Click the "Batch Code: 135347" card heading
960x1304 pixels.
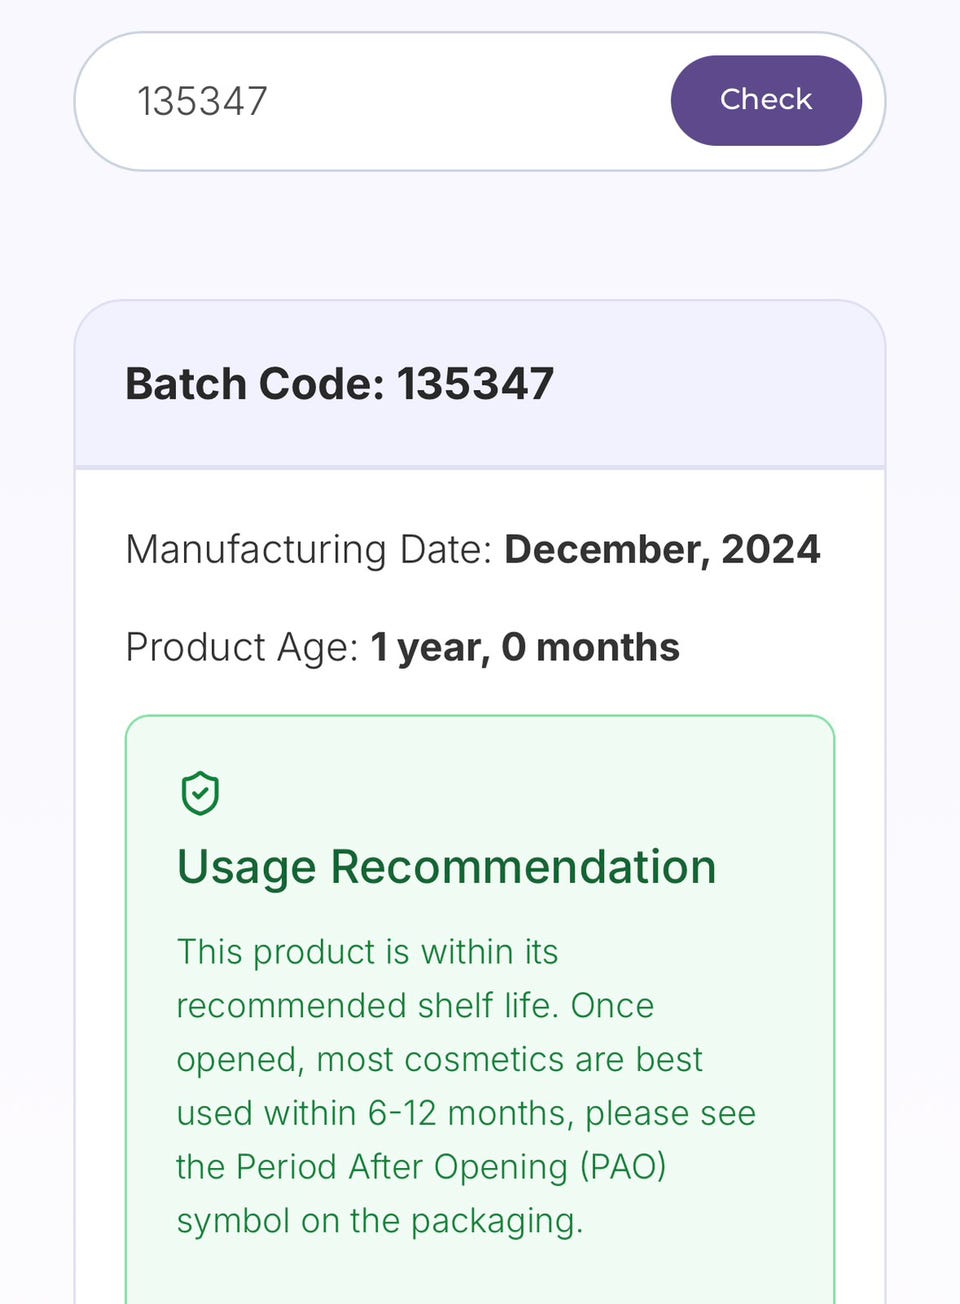[339, 384]
